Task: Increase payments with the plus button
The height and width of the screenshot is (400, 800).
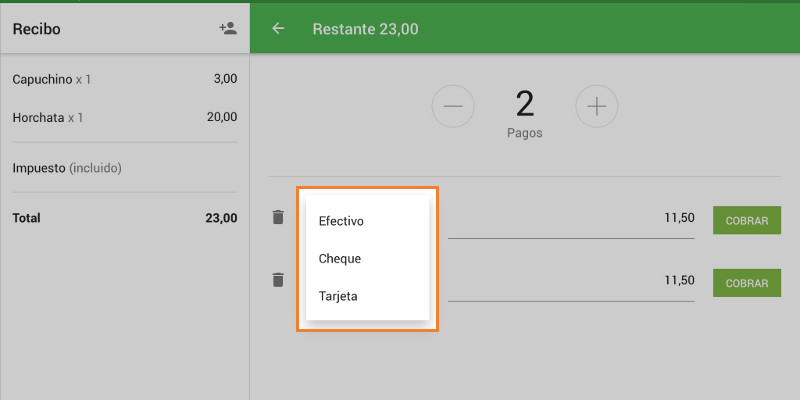Action: pyautogui.click(x=597, y=106)
